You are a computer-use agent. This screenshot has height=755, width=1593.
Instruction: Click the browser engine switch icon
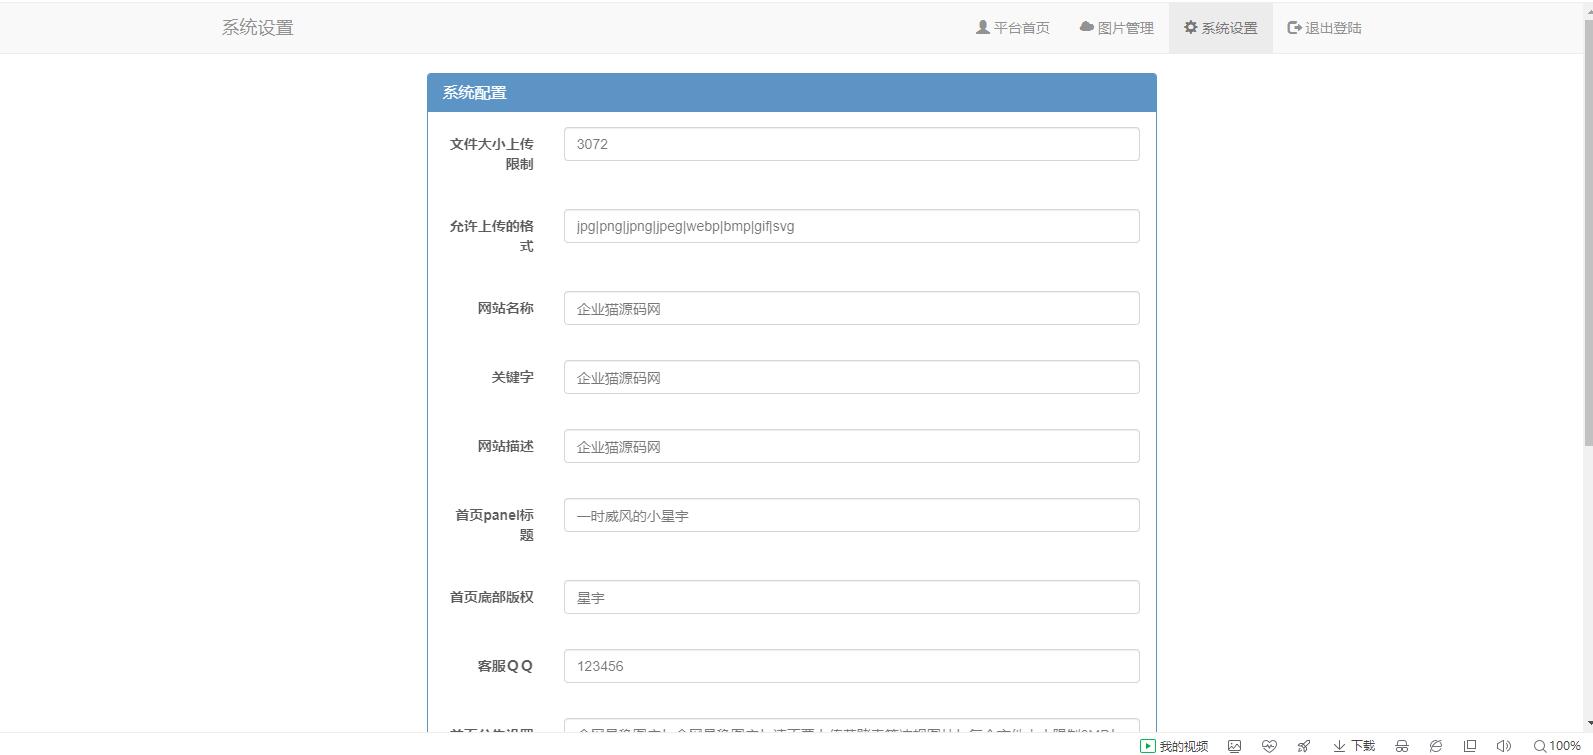(x=1436, y=746)
